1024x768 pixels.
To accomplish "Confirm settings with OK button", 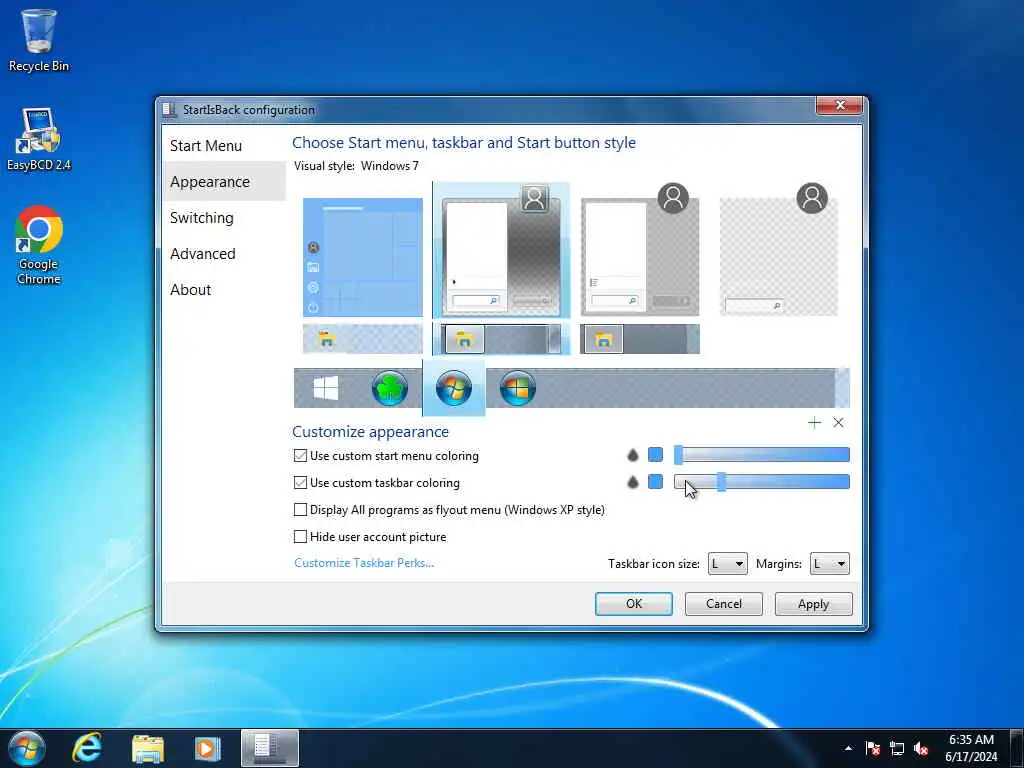I will pyautogui.click(x=633, y=603).
